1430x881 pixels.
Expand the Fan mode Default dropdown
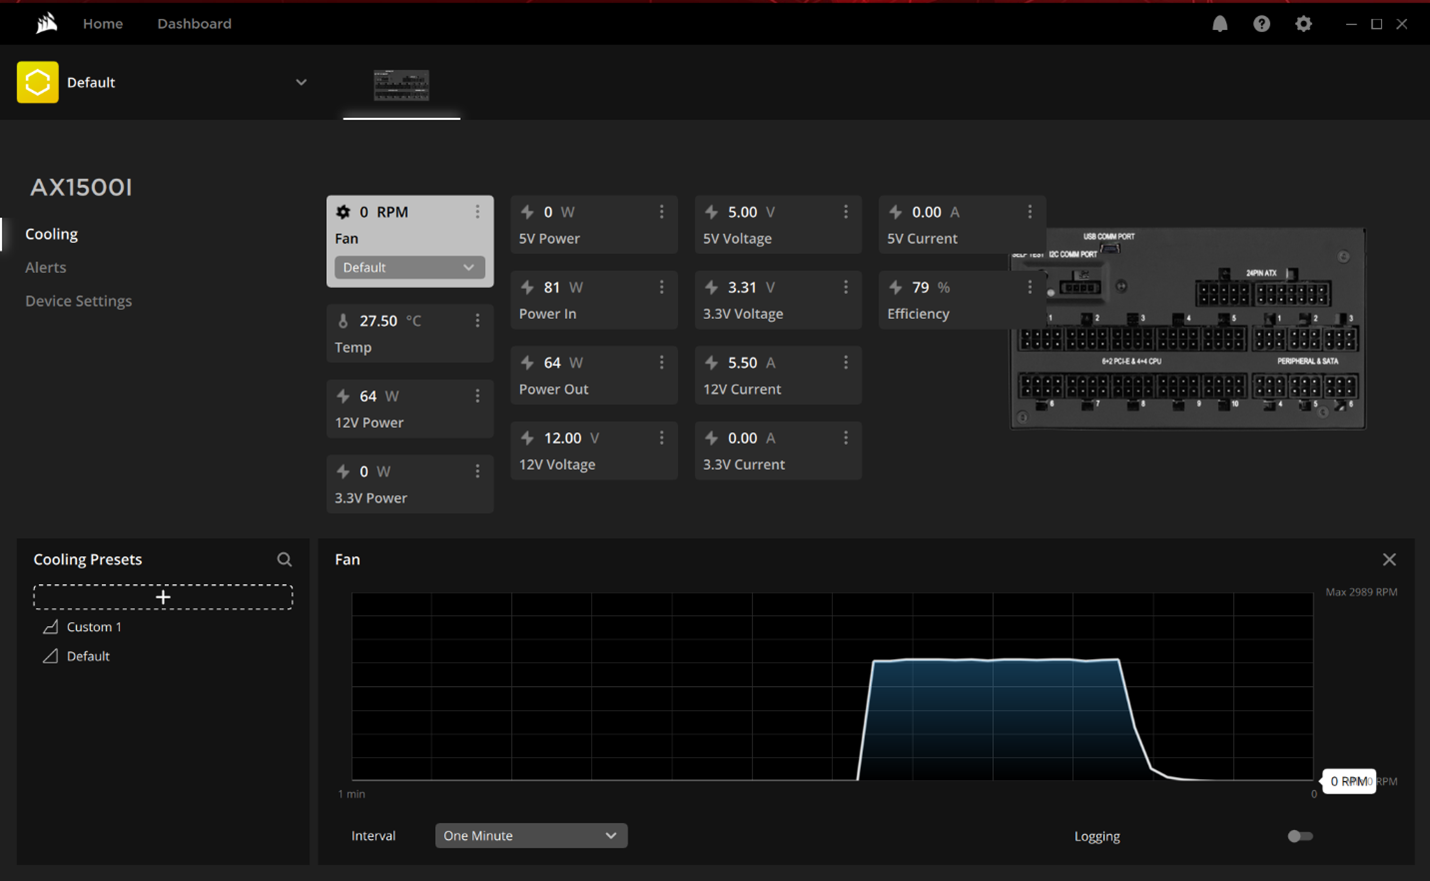tap(409, 267)
